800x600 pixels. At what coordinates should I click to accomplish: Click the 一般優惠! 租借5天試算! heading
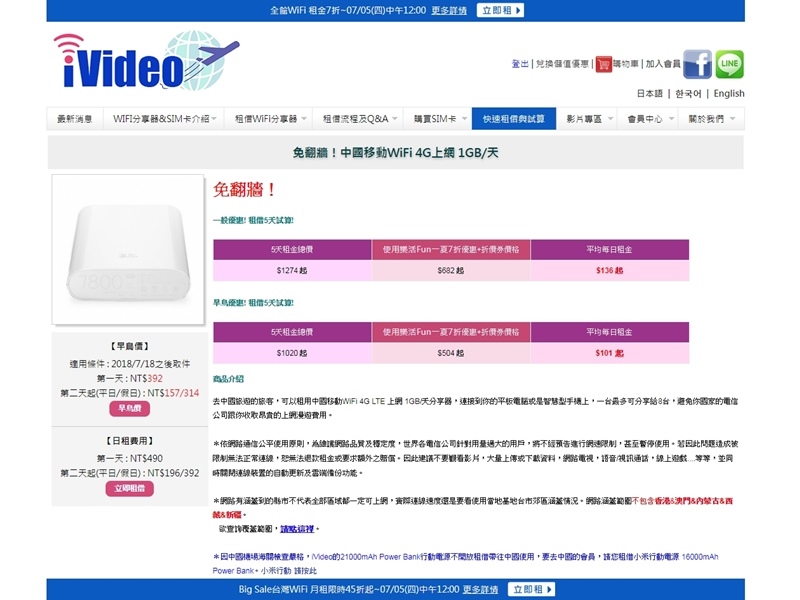pos(253,220)
